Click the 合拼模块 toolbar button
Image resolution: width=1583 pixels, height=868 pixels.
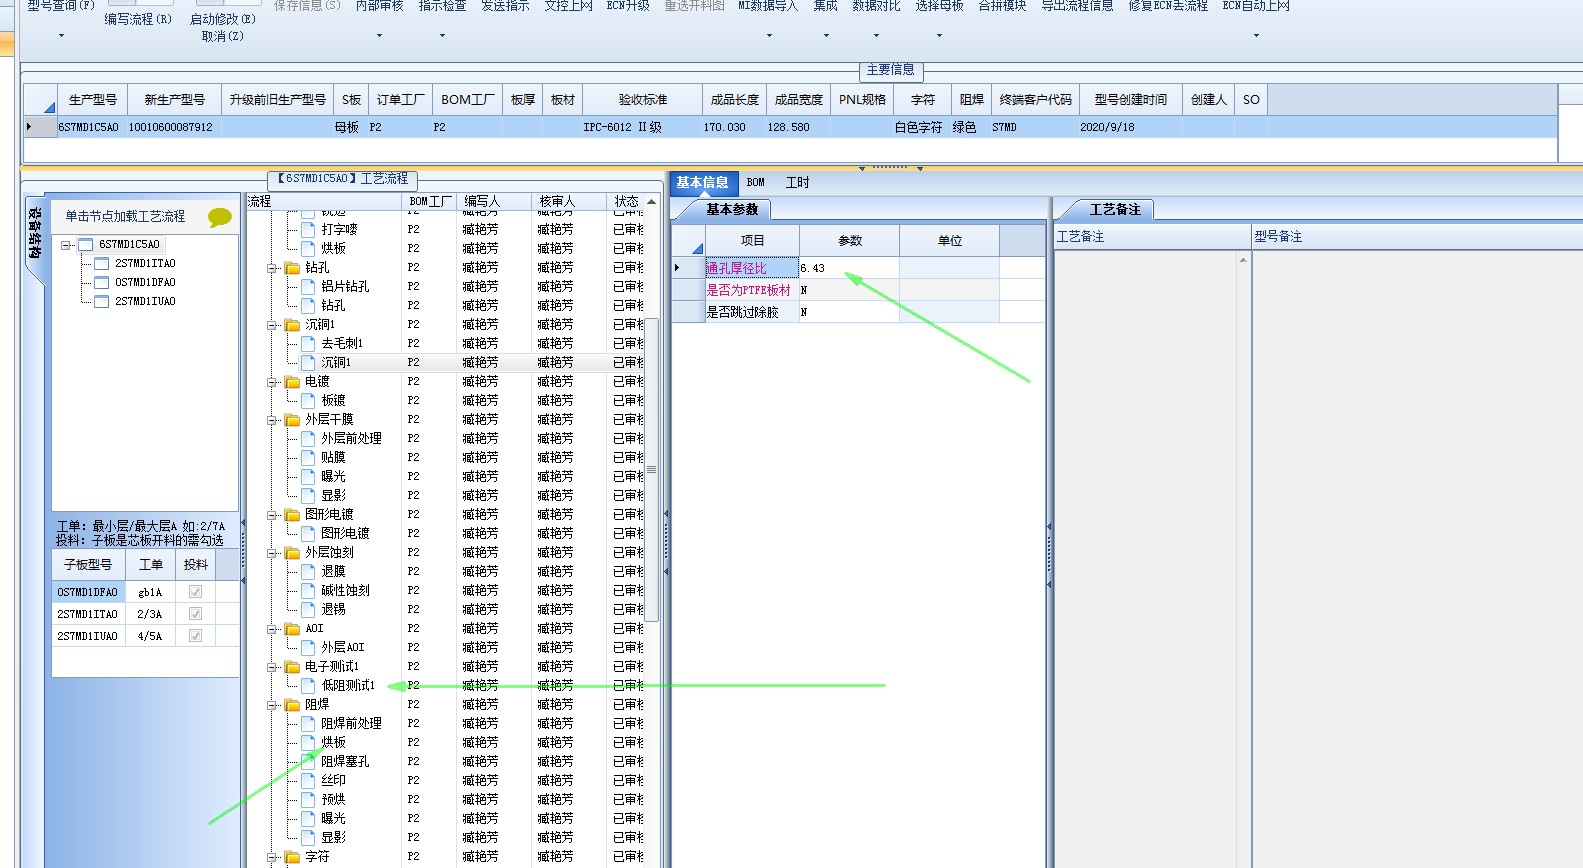[1002, 6]
